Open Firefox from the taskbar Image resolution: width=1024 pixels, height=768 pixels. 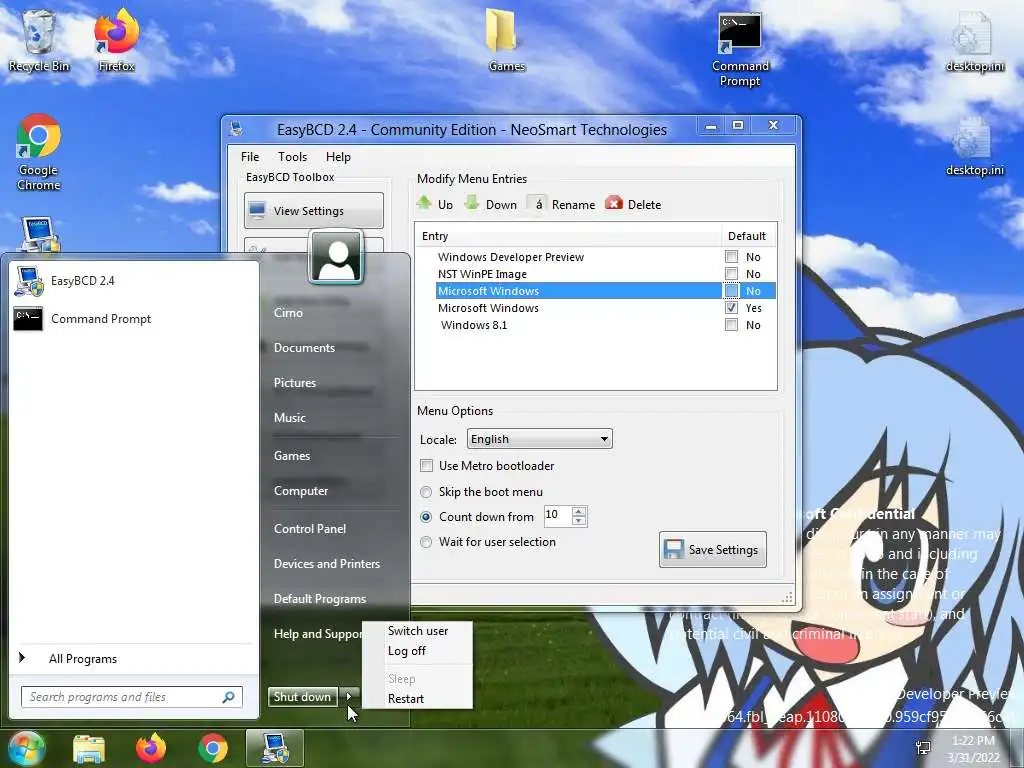click(151, 749)
